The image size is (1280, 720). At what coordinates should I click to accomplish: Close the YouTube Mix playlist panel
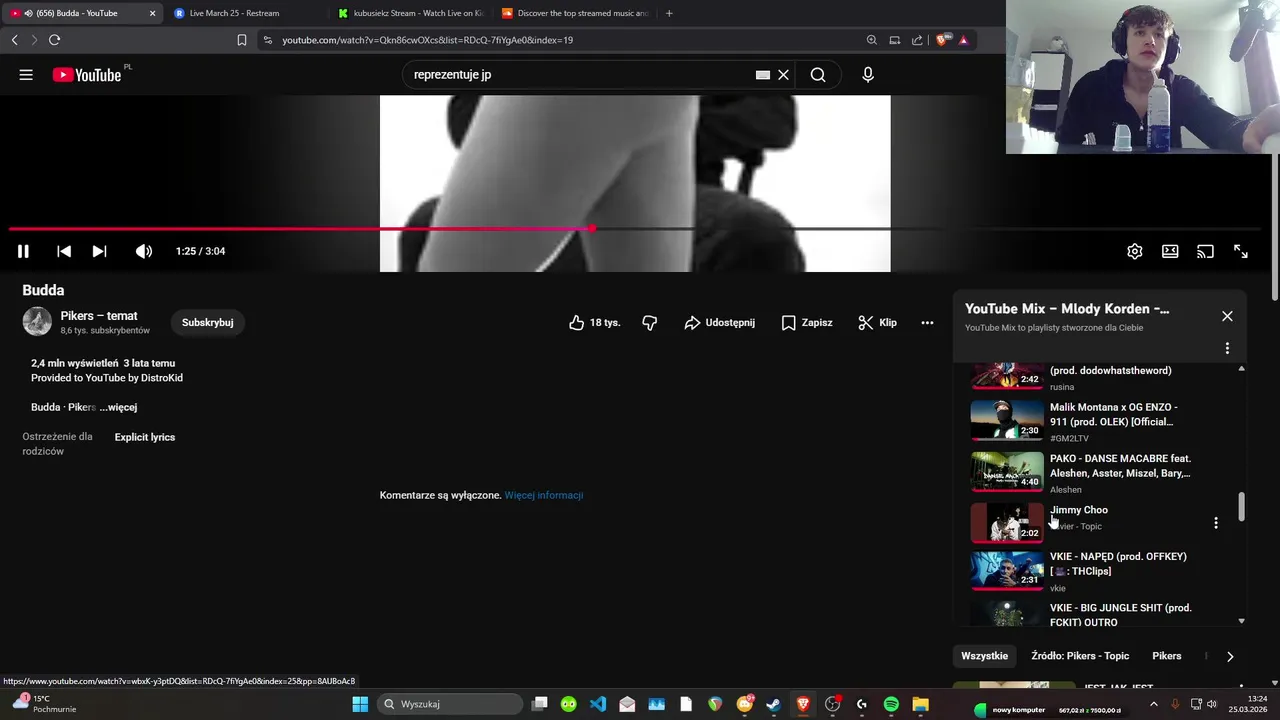[1227, 316]
